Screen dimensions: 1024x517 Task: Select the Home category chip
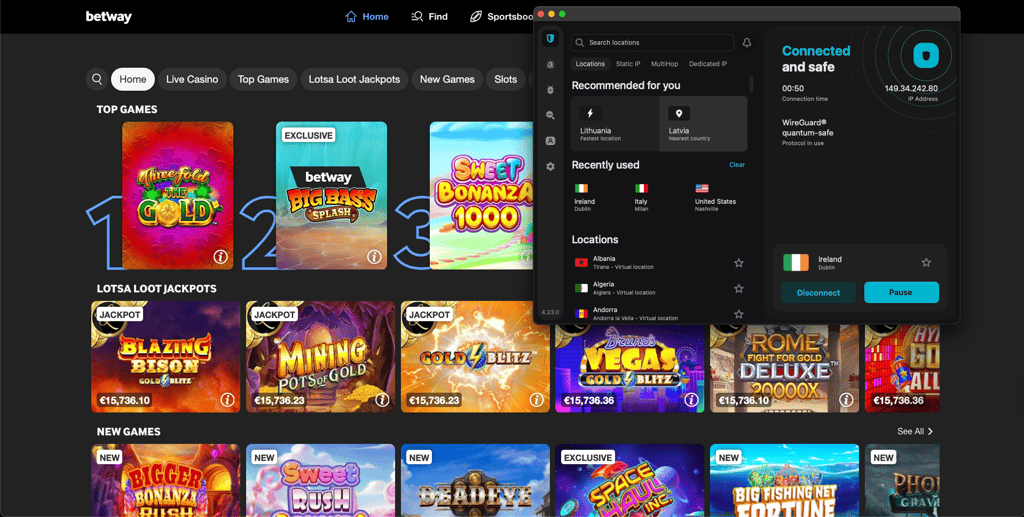(x=133, y=79)
